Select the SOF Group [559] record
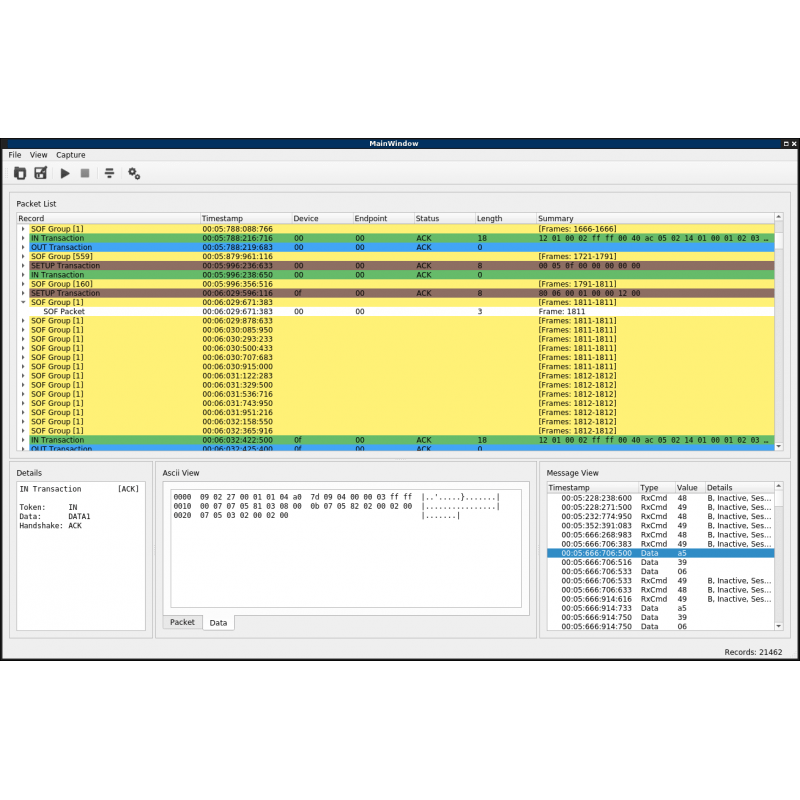 click(395, 257)
